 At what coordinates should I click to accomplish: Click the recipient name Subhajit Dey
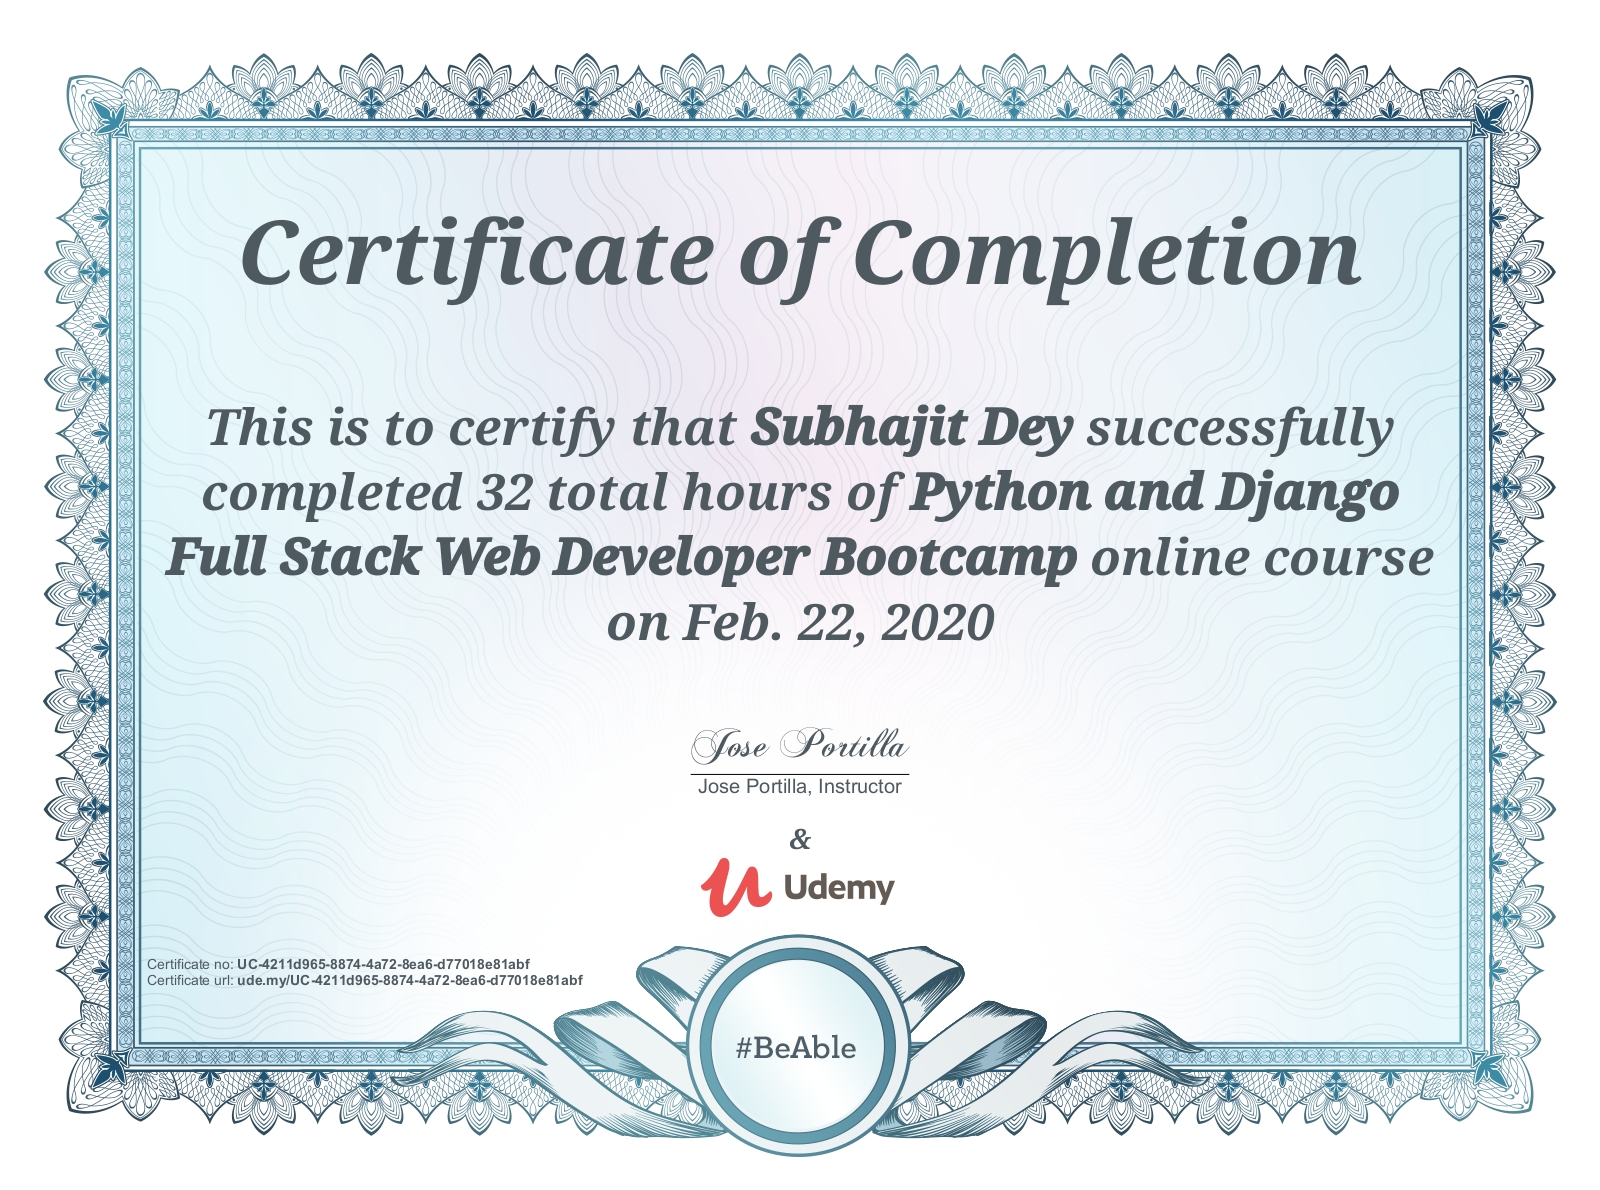[911, 428]
